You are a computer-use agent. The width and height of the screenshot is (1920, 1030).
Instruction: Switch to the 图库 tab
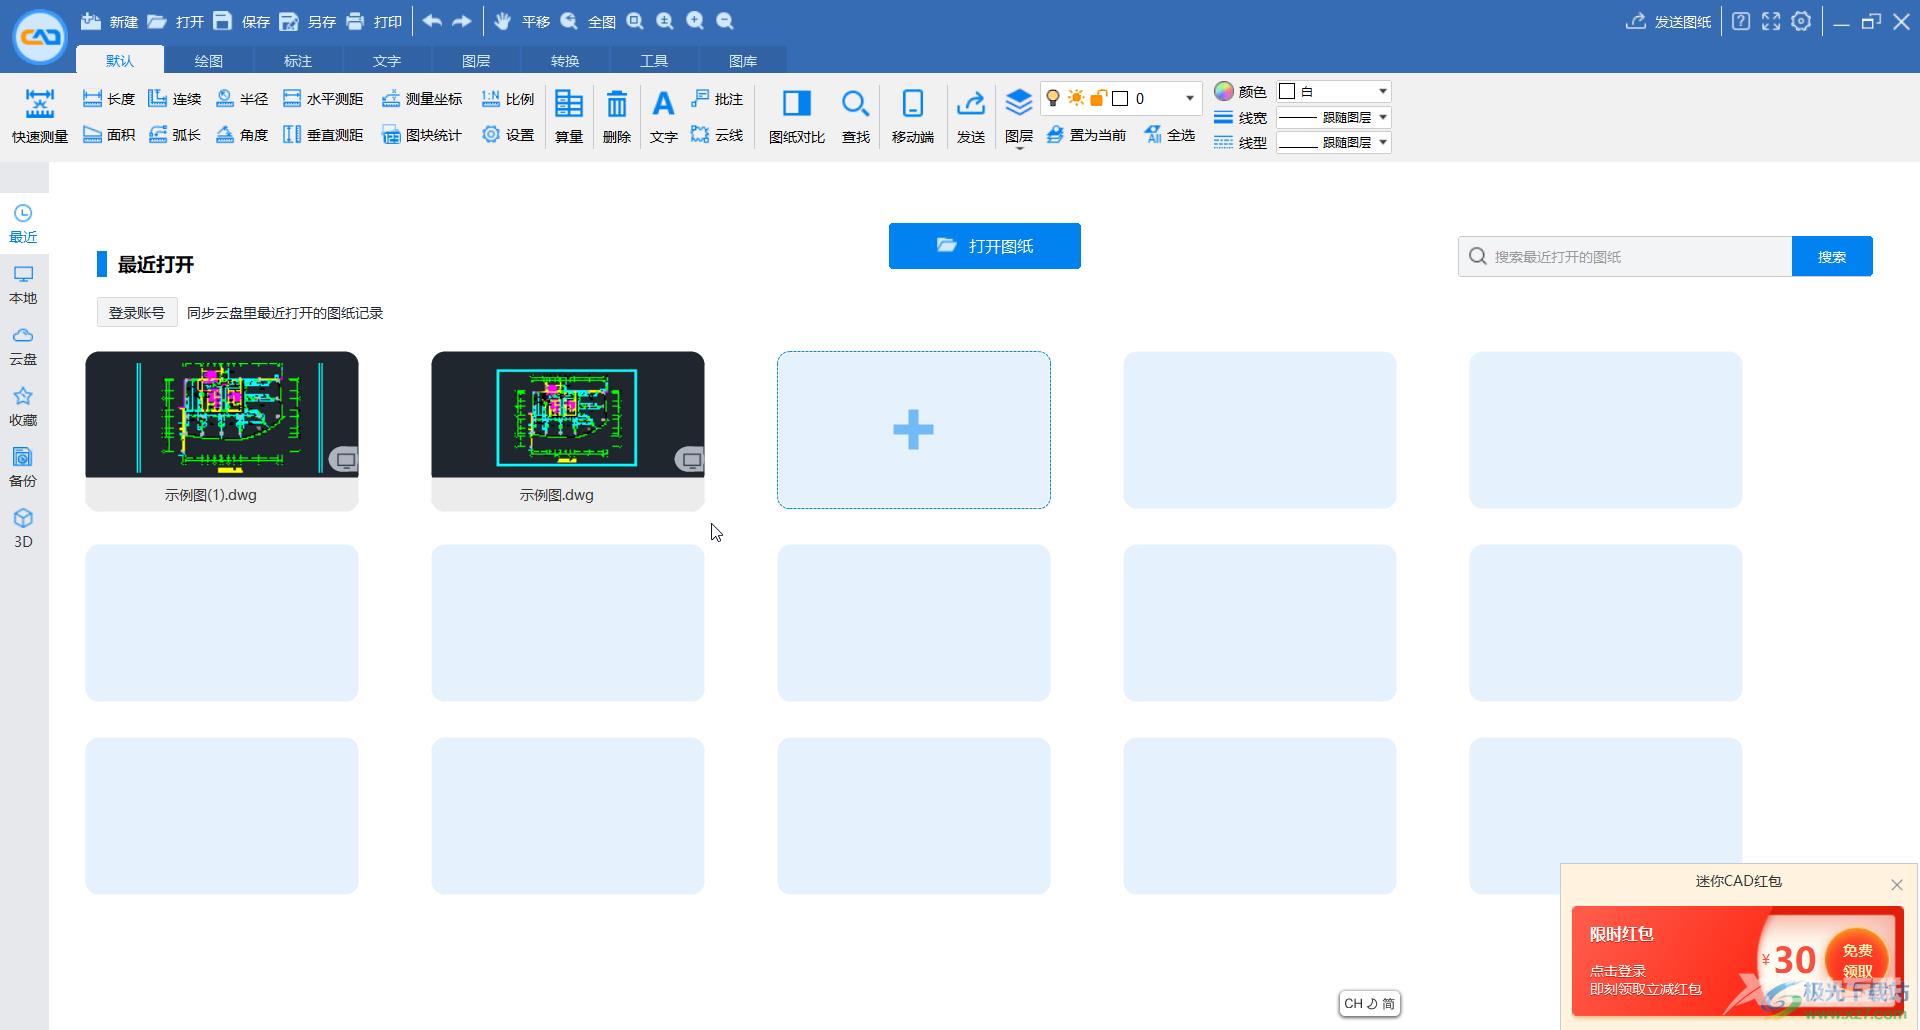(743, 60)
